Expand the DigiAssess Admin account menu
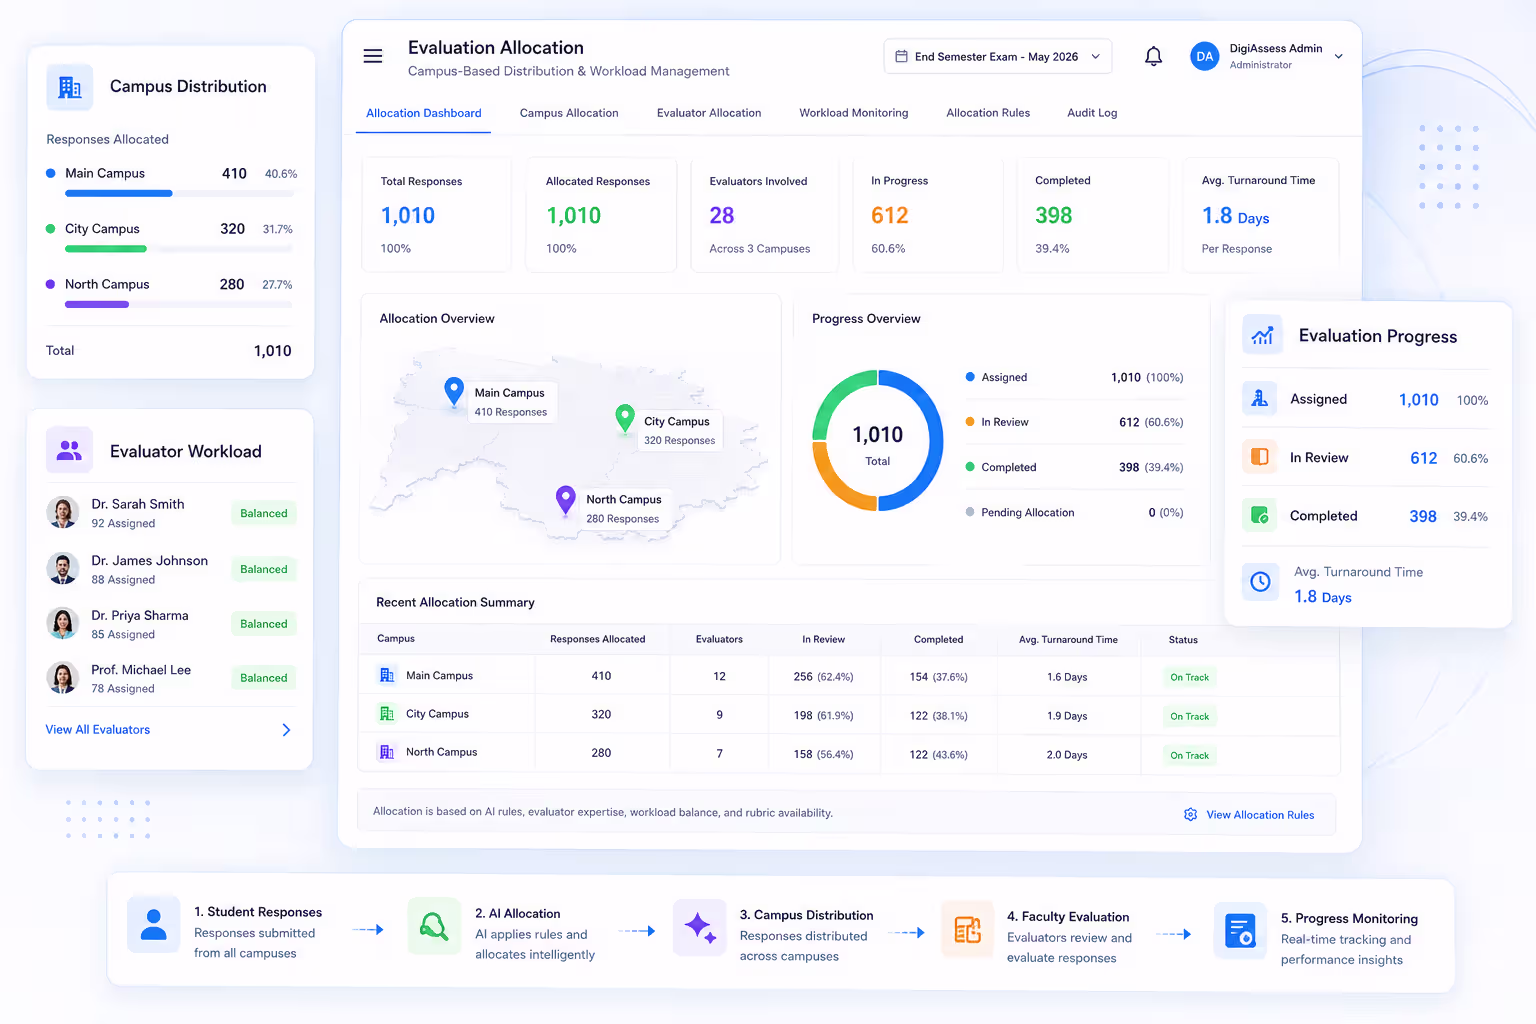Screen dimensions: 1536x1024 pos(1338,56)
